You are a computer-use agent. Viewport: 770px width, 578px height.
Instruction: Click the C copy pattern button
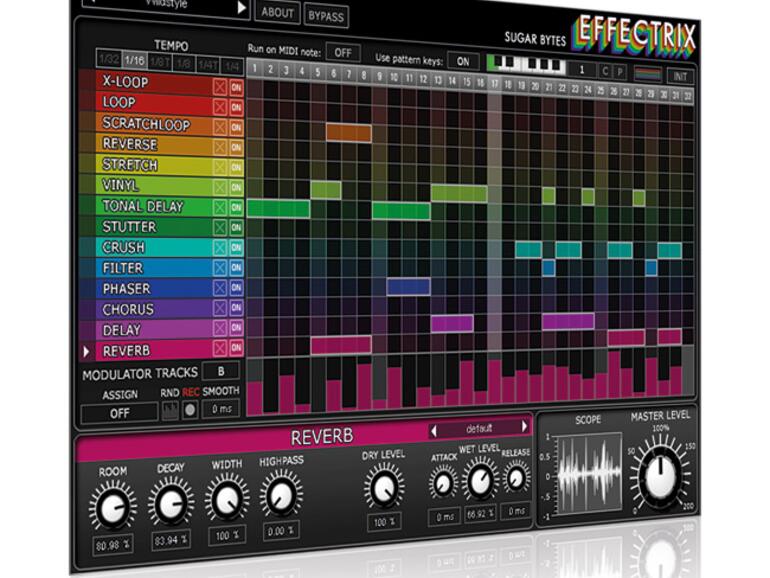coord(605,71)
